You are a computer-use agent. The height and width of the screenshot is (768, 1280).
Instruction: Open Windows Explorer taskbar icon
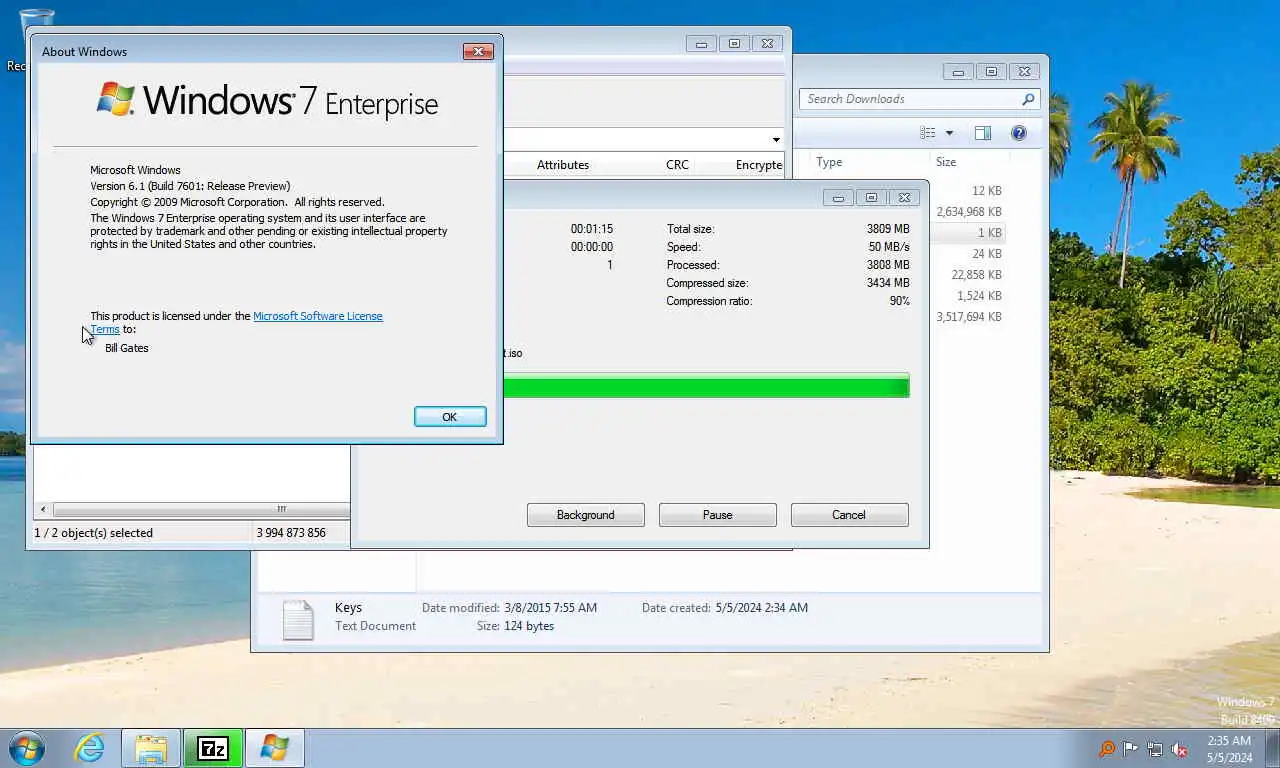151,748
